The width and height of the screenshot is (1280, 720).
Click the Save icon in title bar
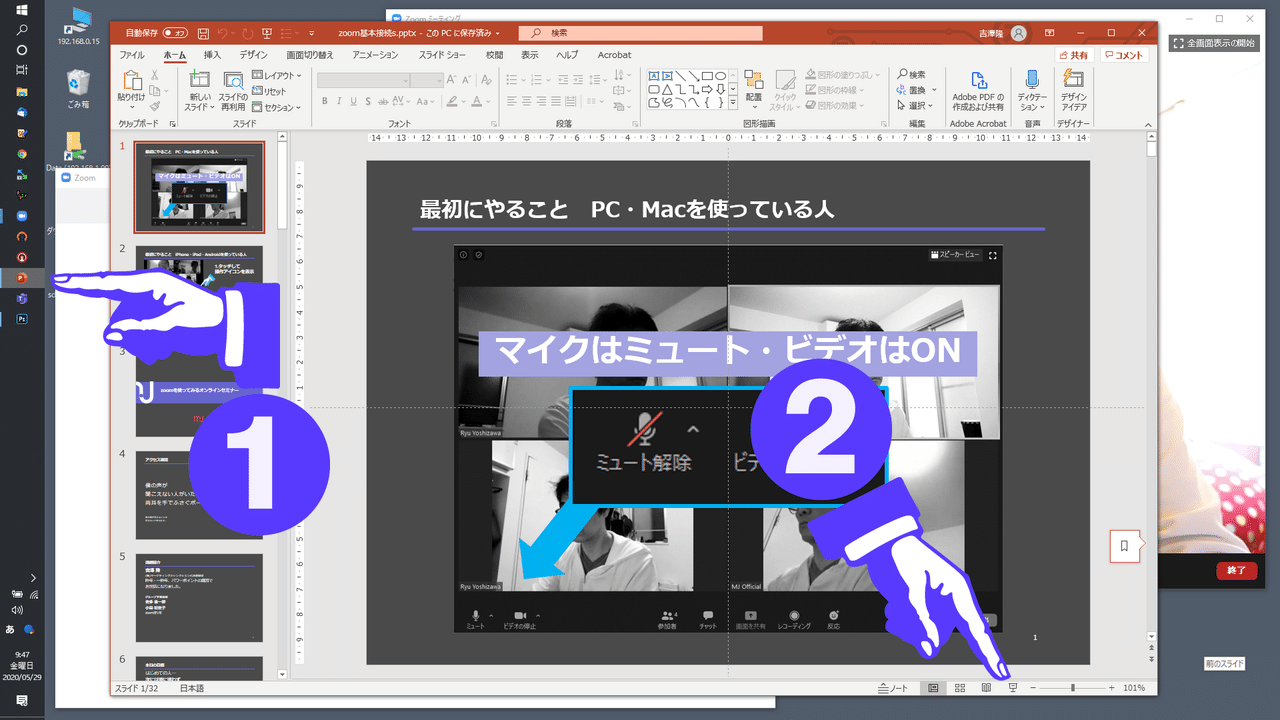point(202,33)
